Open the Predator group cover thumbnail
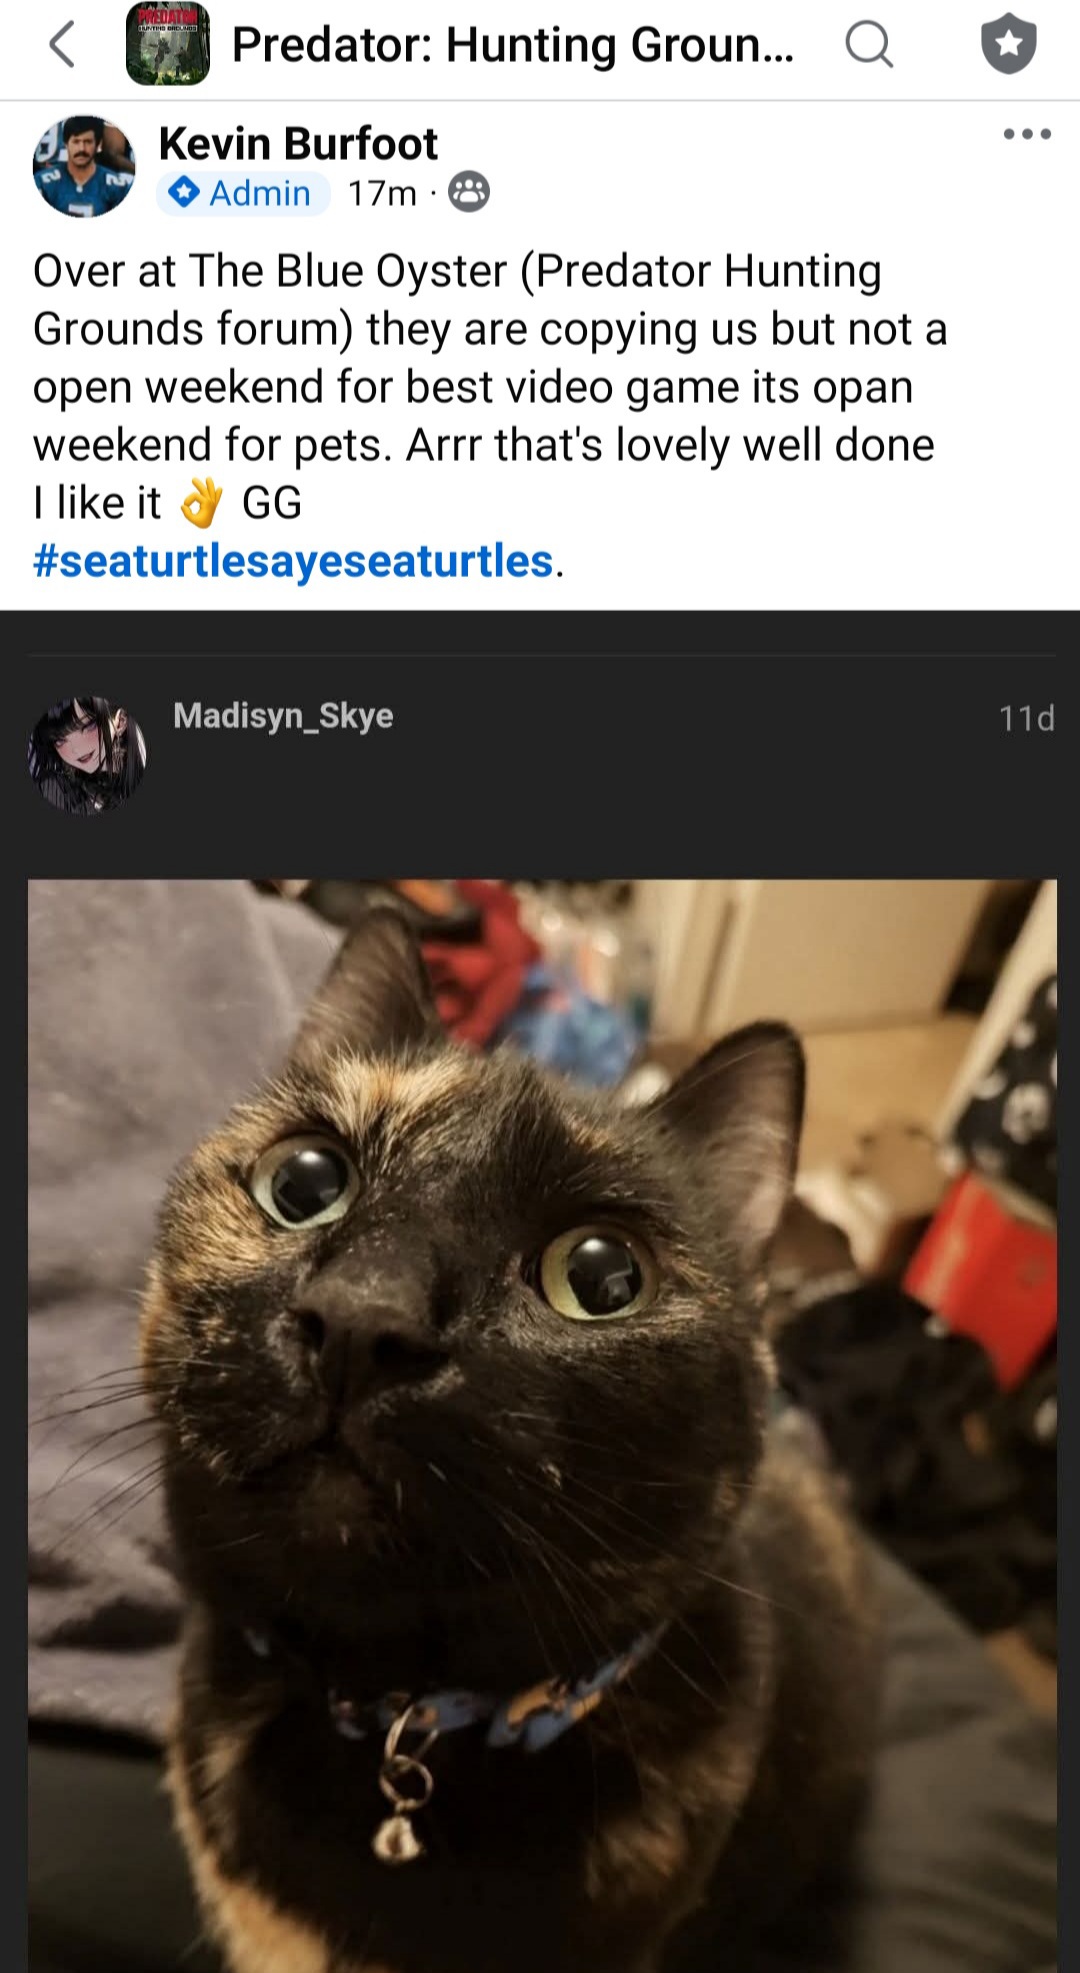Screen dimensions: 1080x1973 (x=168, y=44)
